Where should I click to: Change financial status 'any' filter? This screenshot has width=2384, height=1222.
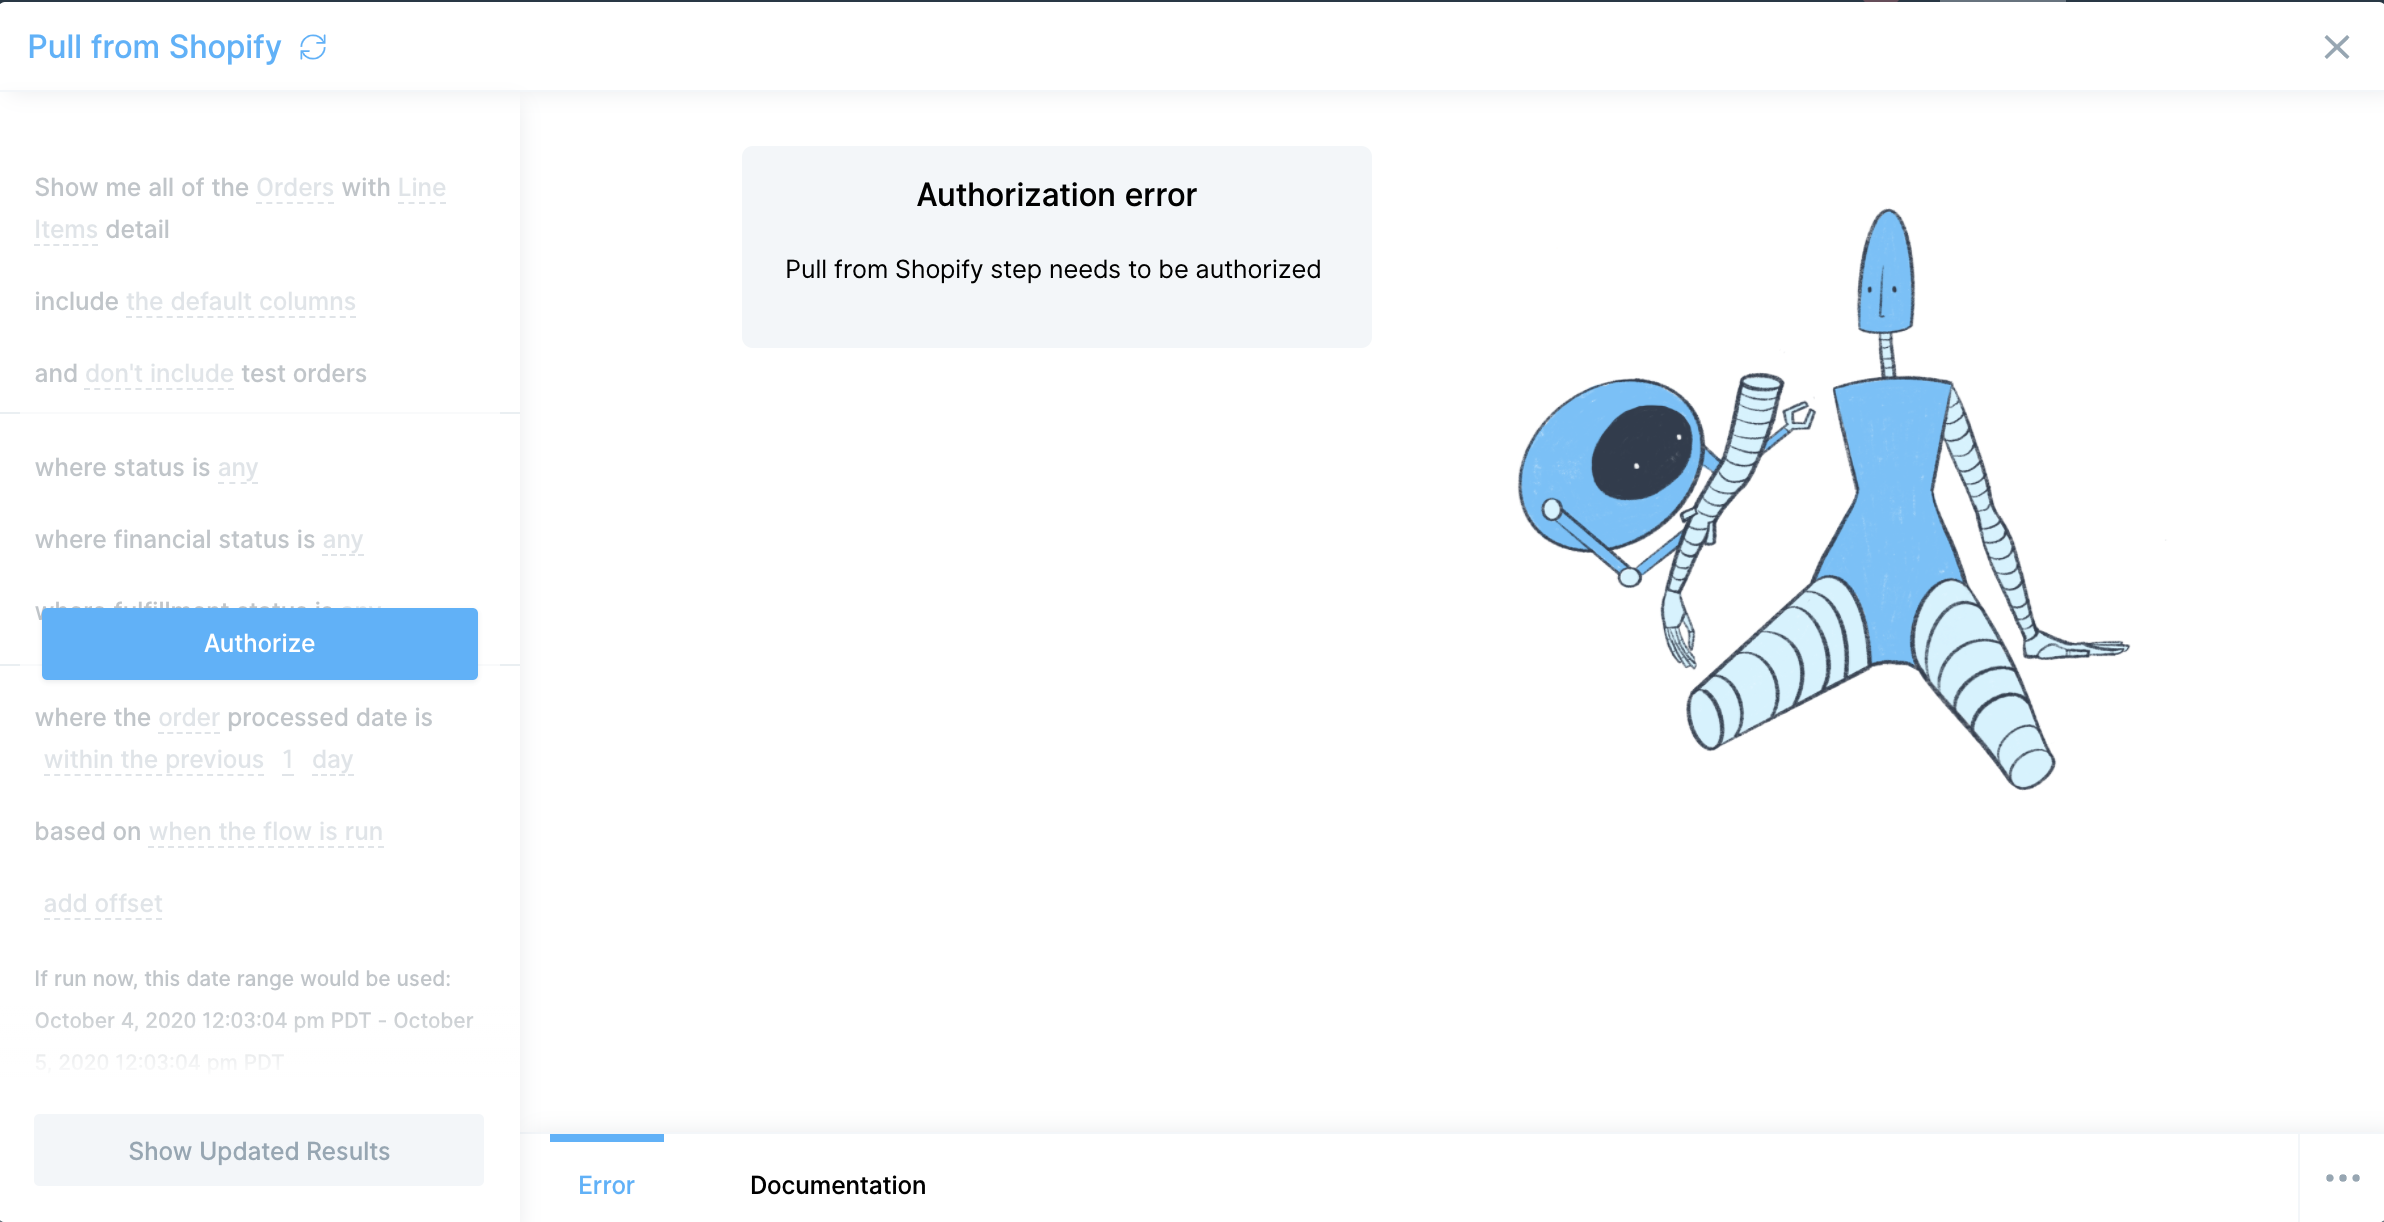coord(342,540)
